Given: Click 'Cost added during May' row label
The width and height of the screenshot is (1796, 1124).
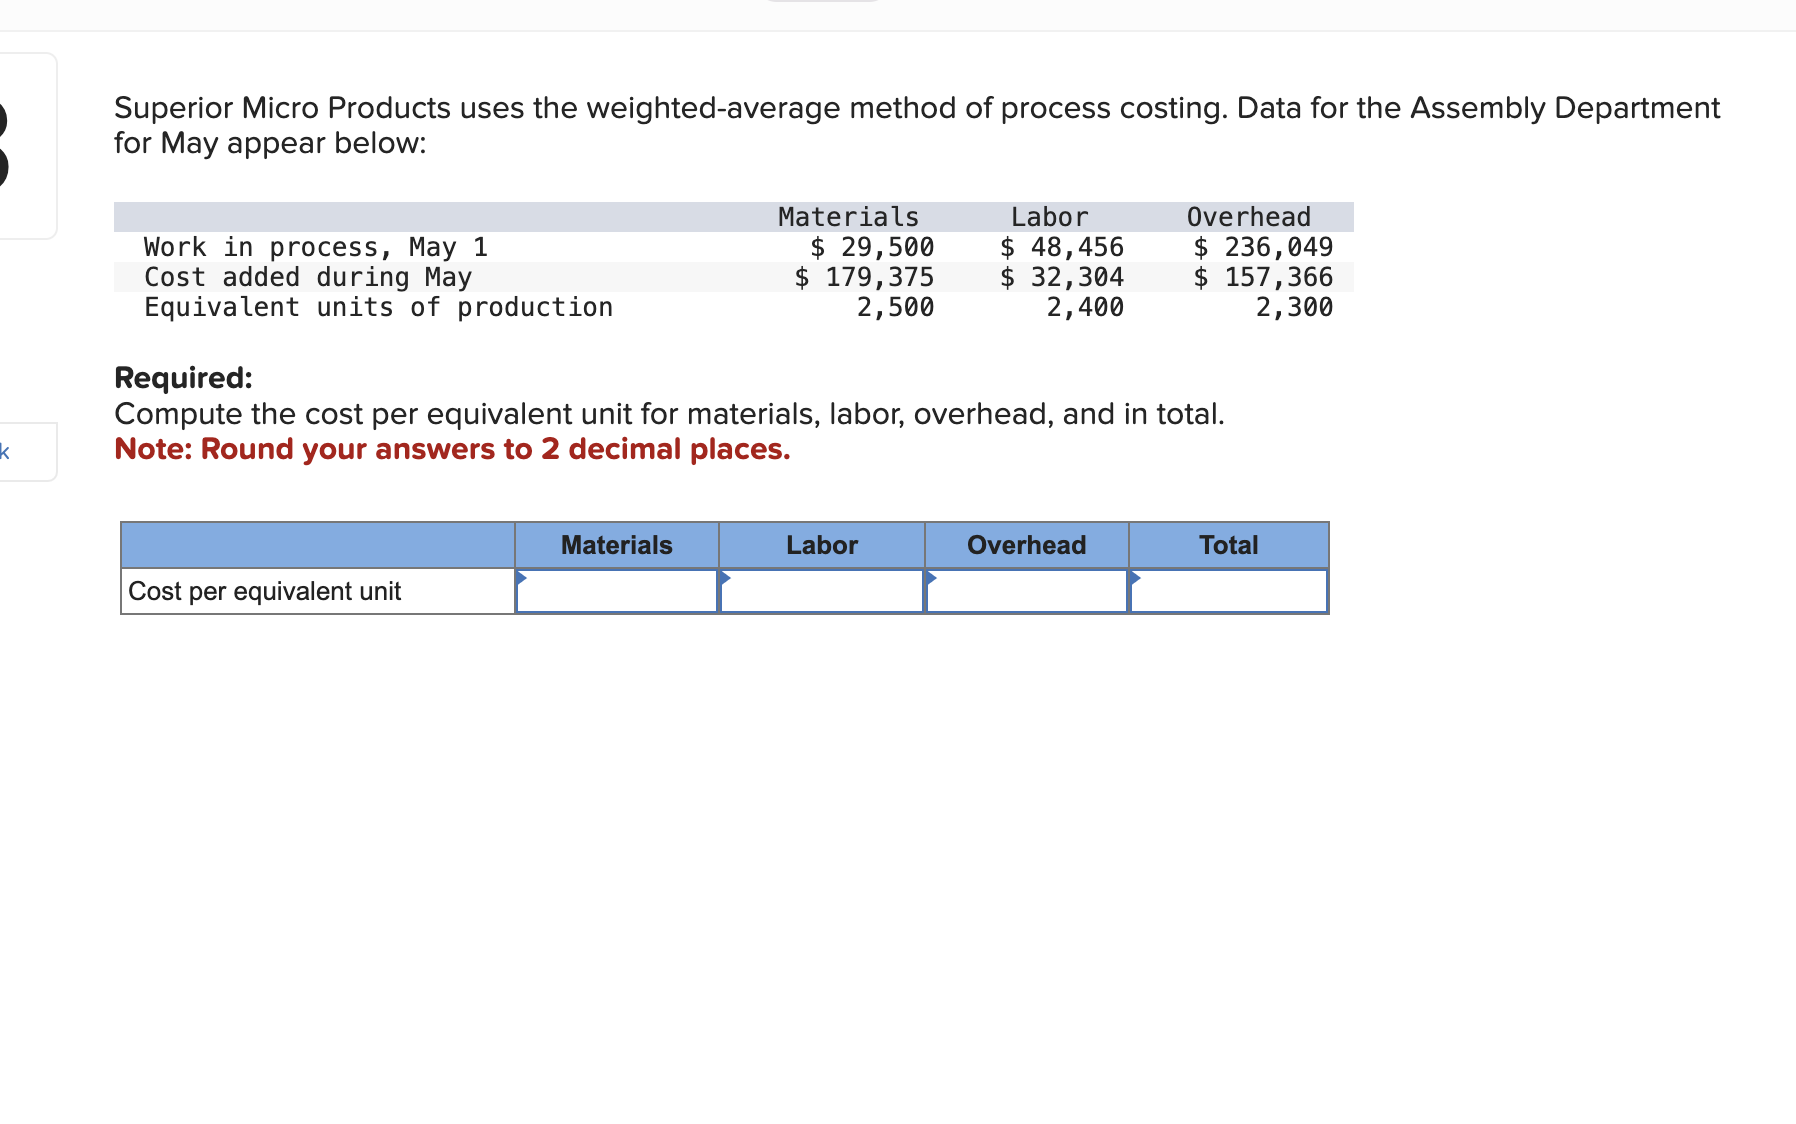Looking at the screenshot, I should tap(308, 277).
